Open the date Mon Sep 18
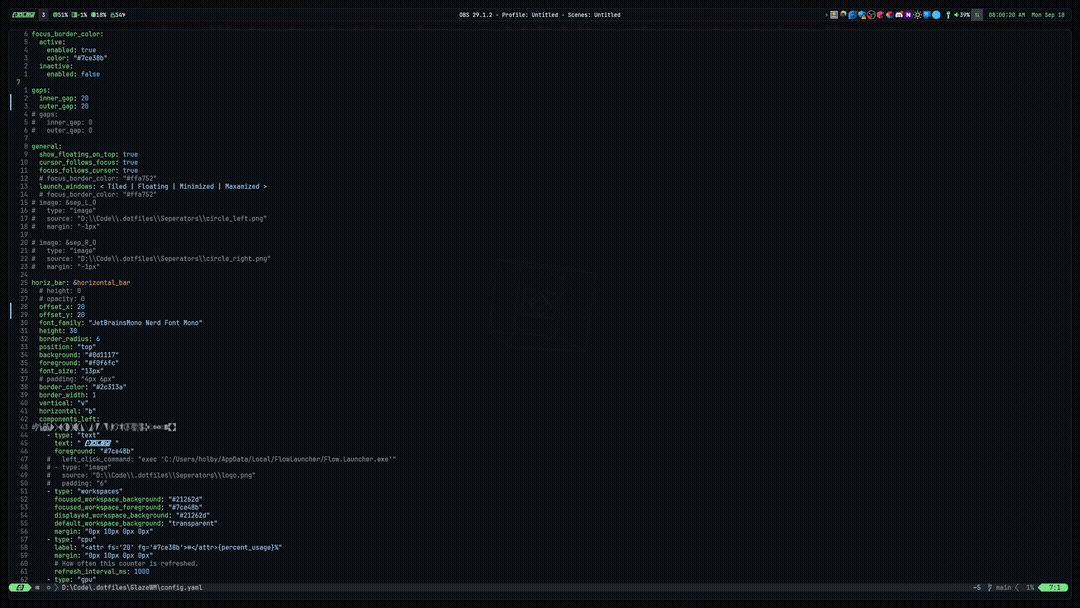This screenshot has height=608, width=1080. tap(1048, 15)
